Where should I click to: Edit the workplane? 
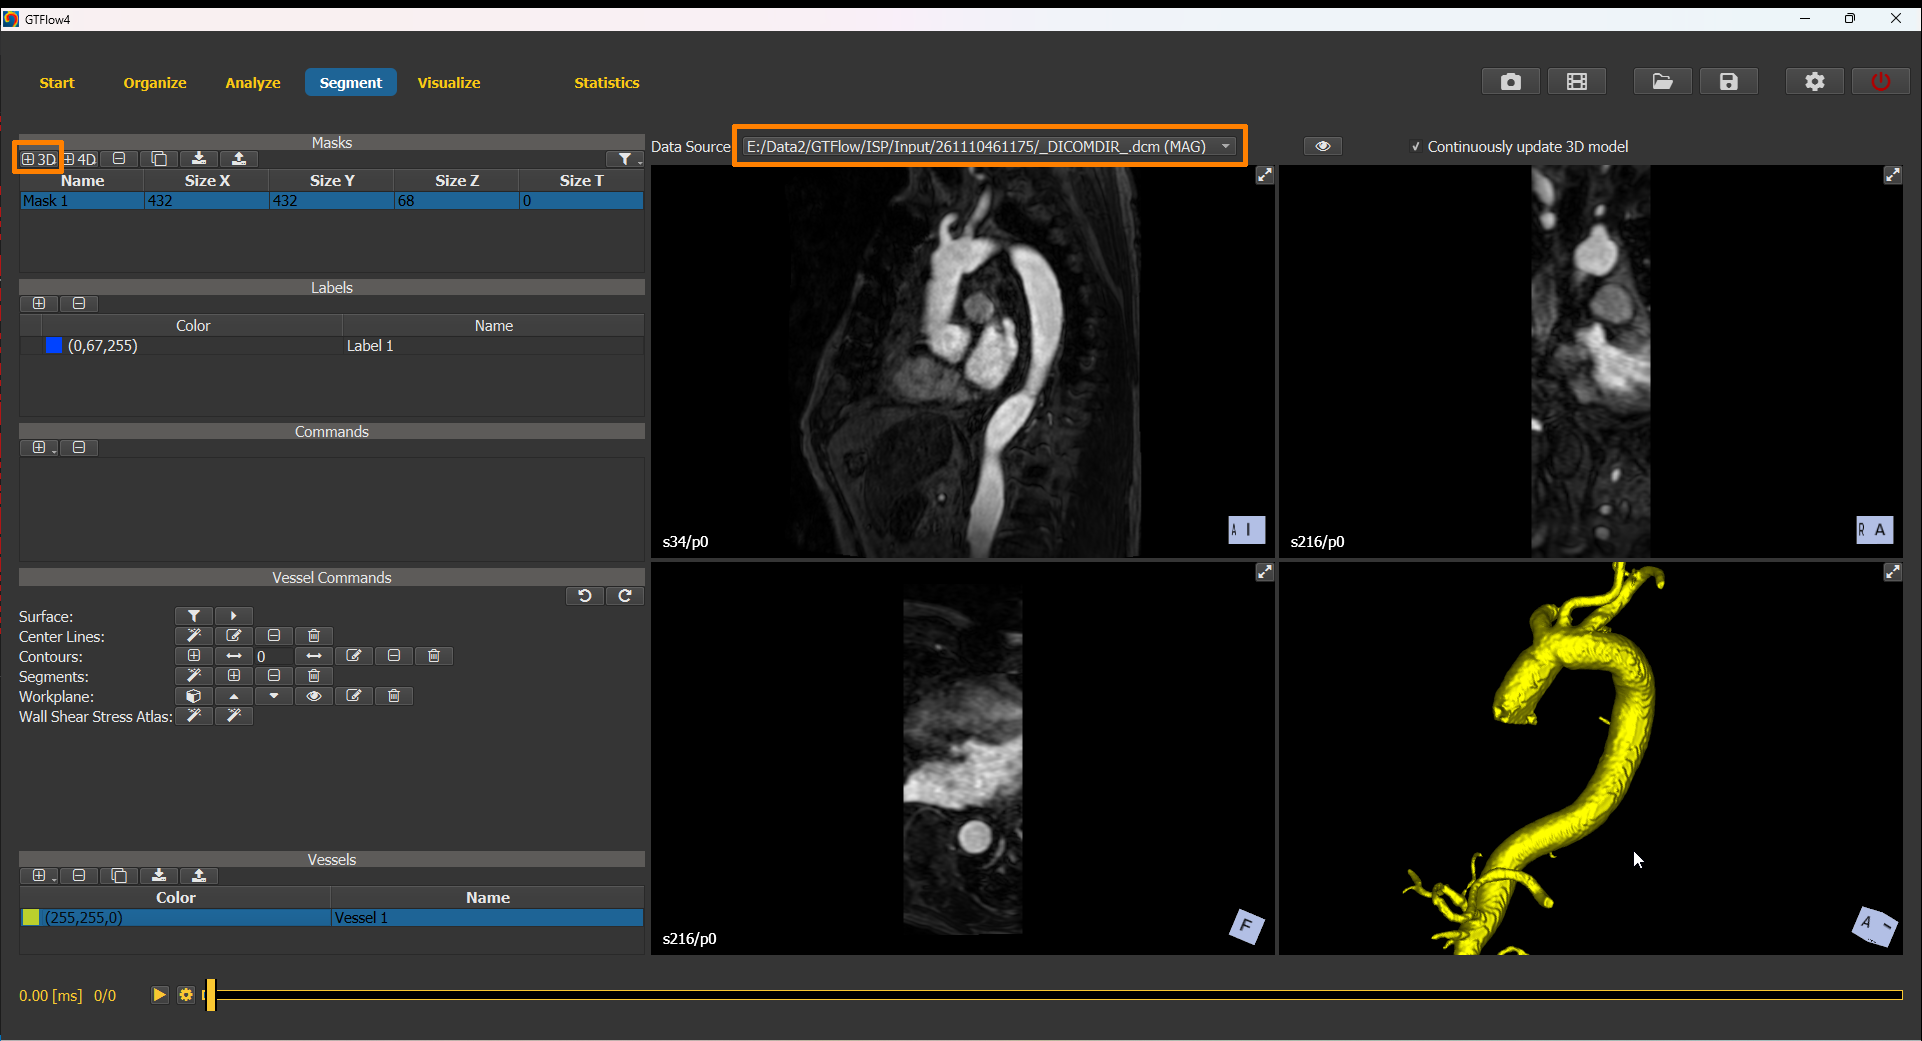click(x=354, y=696)
